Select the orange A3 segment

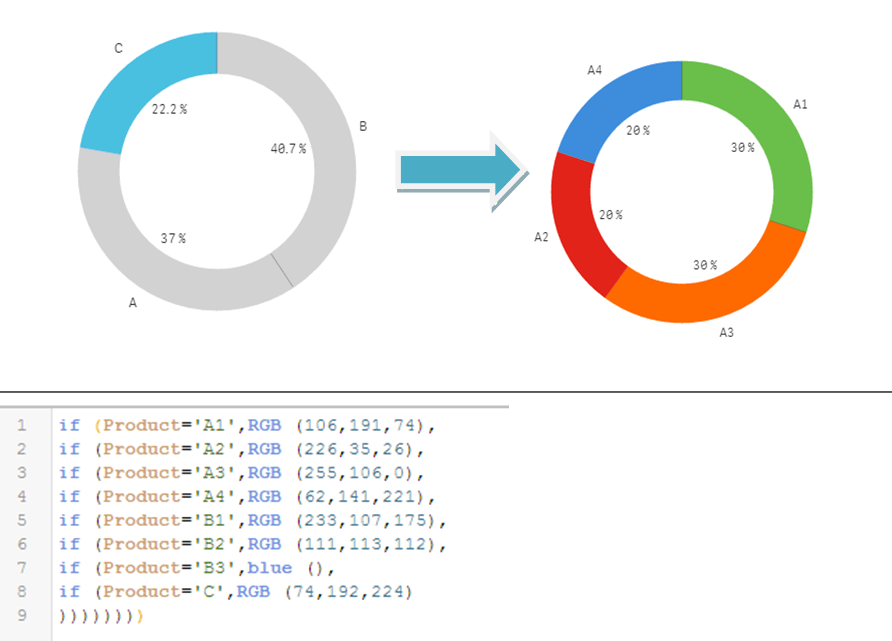pos(680,300)
